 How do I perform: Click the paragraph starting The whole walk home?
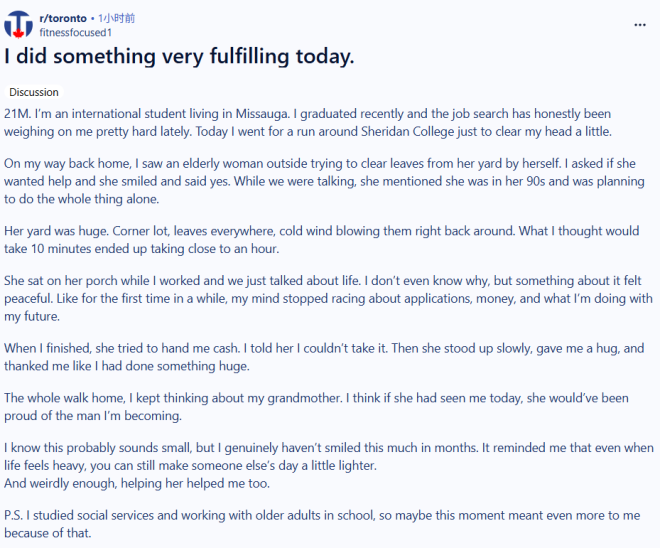point(316,407)
